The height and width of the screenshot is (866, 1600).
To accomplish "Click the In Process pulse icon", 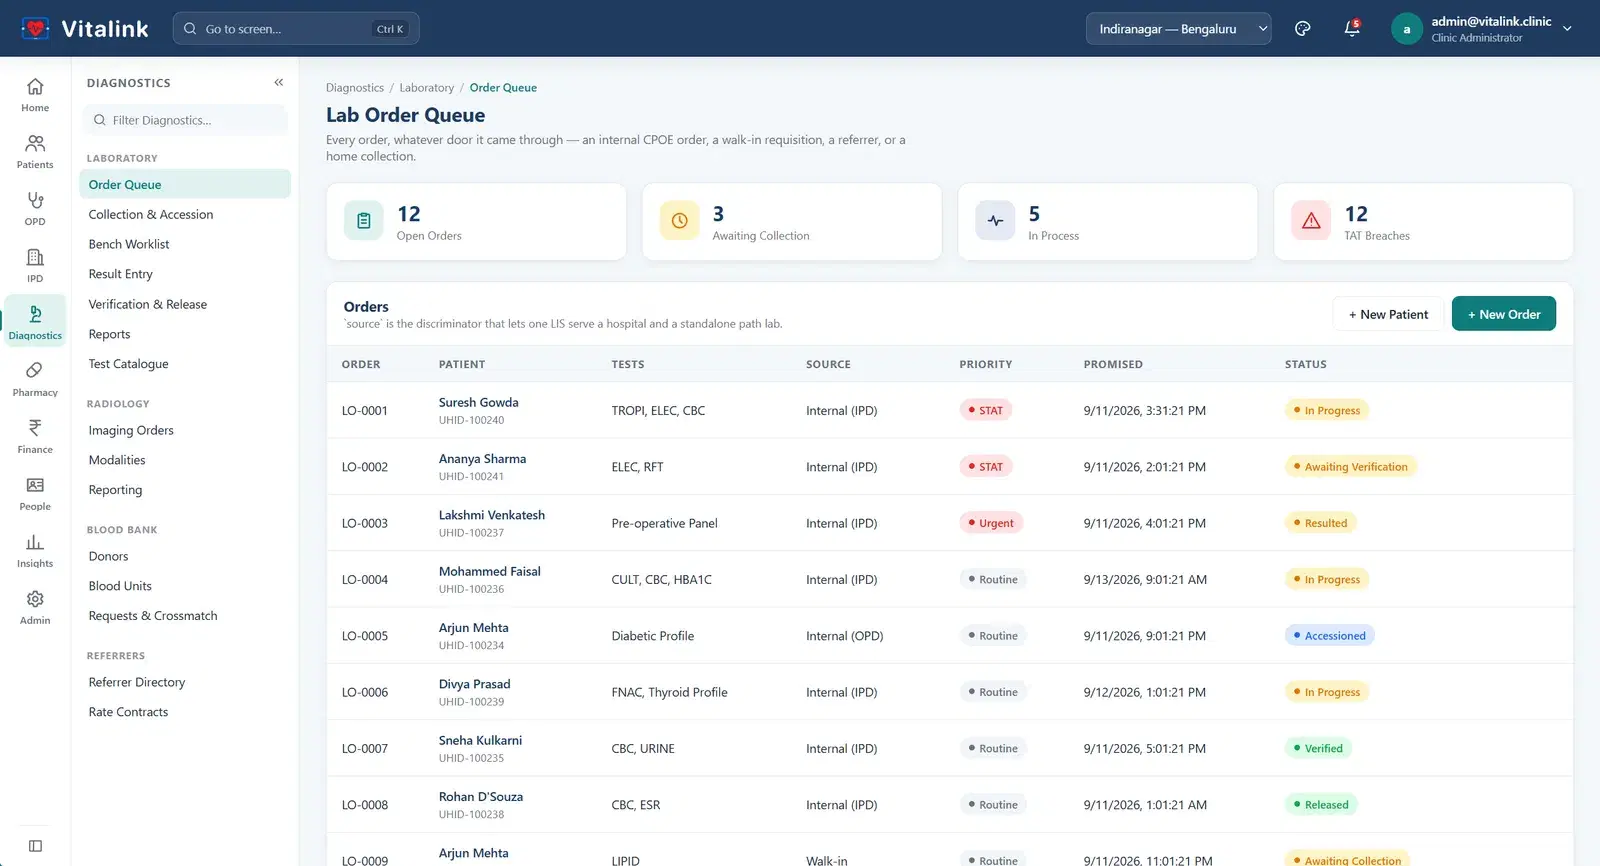I will coord(996,221).
